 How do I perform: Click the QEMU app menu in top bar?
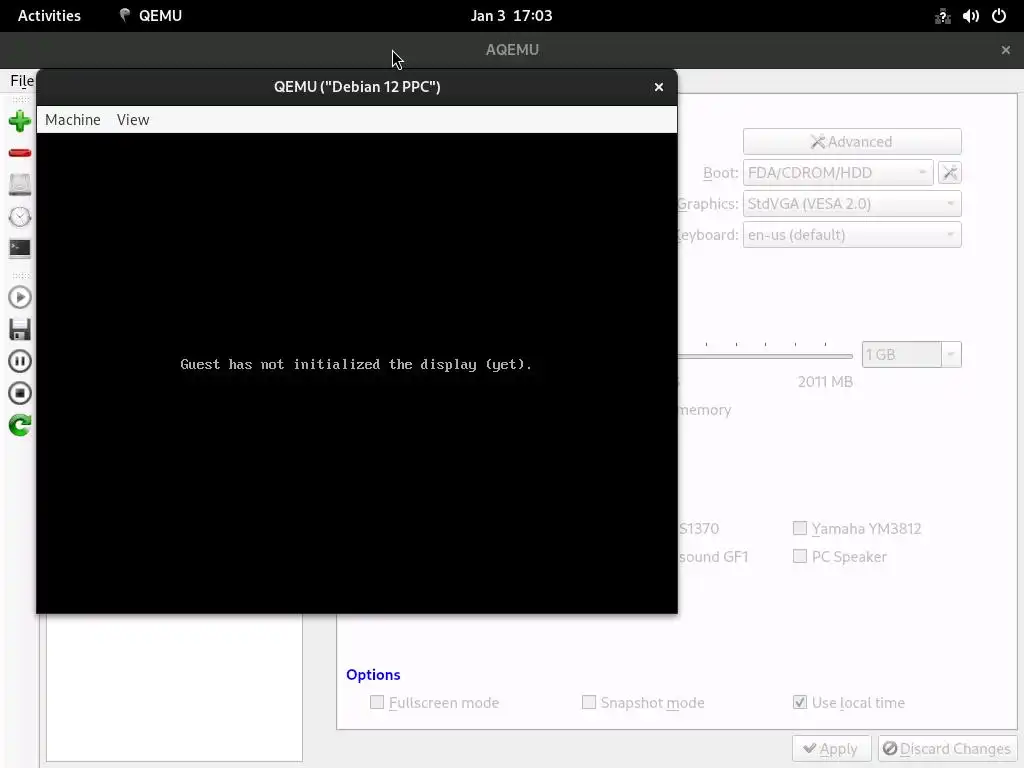[151, 16]
